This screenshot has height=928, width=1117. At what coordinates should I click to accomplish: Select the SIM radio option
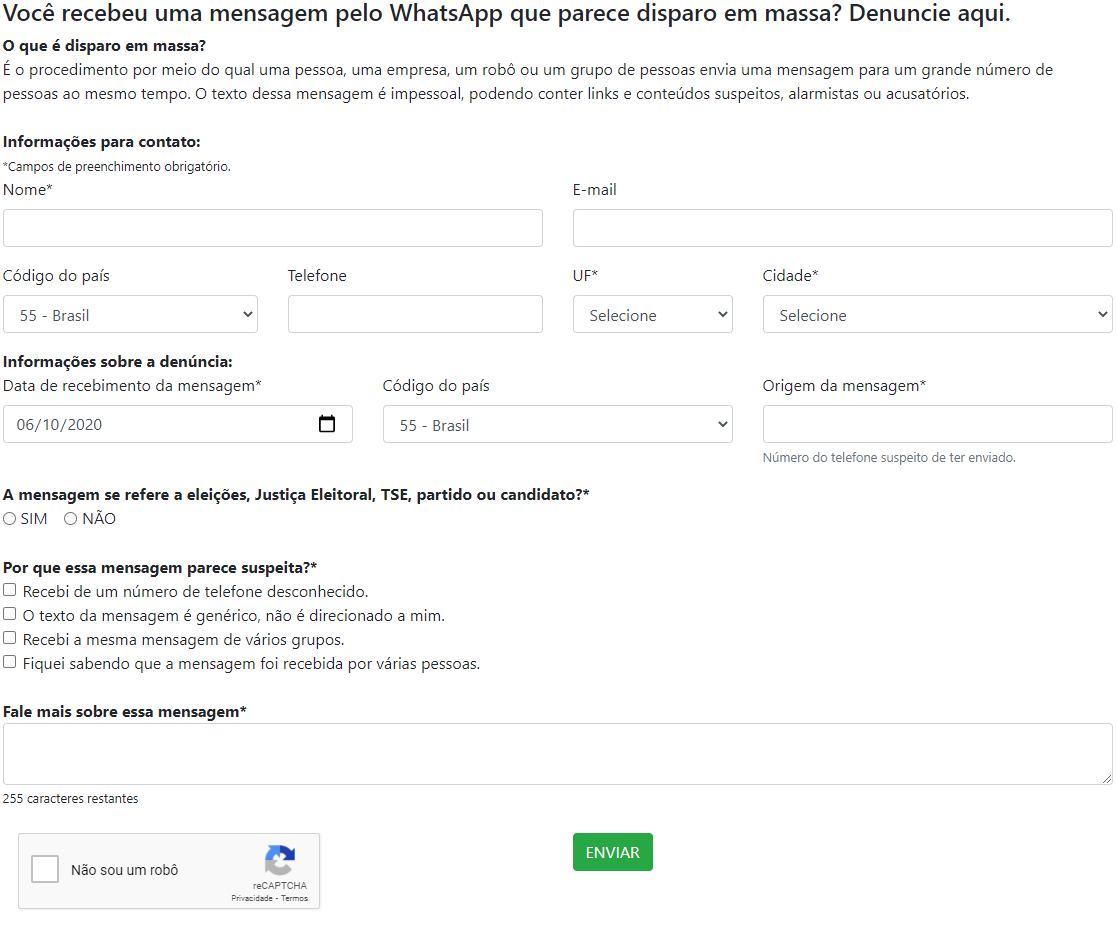pyautogui.click(x=9, y=518)
